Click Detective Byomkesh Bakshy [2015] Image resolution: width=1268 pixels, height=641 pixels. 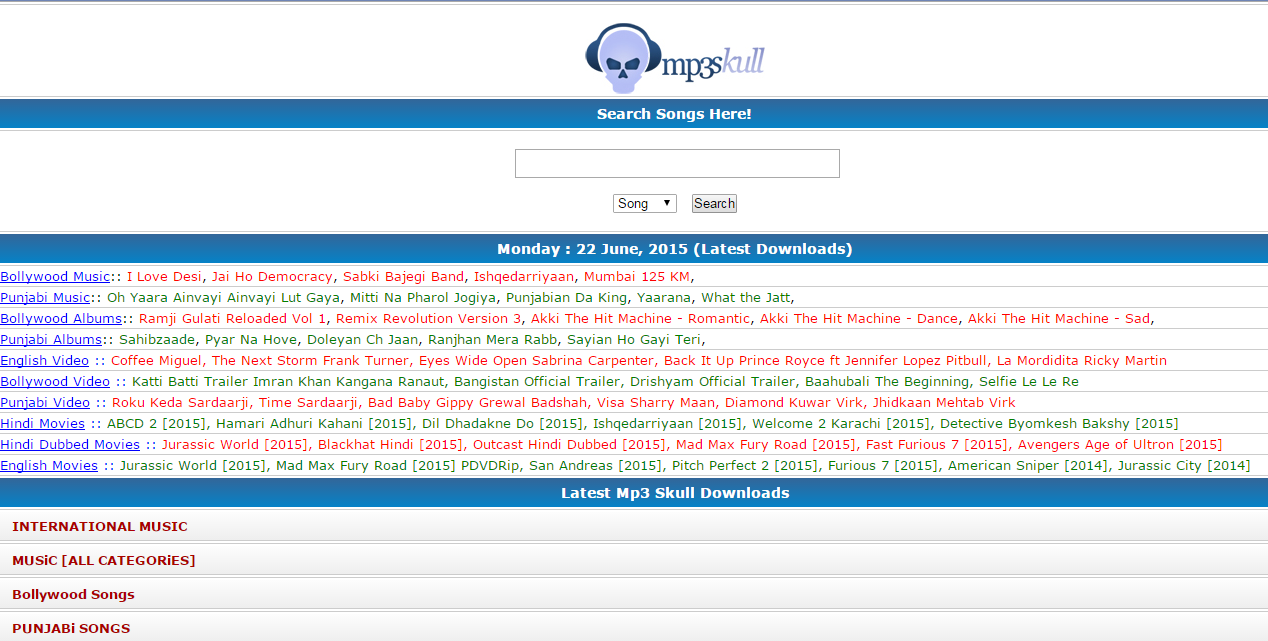[x=1059, y=423]
